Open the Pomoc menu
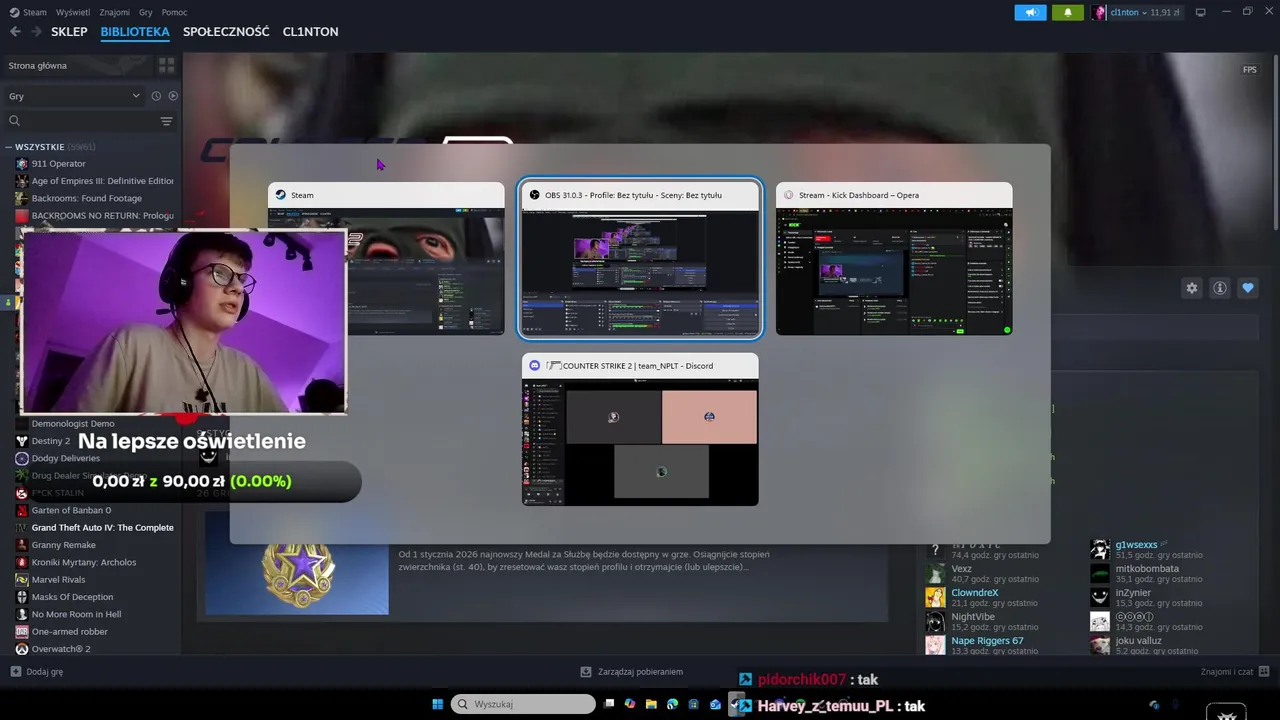This screenshot has height=720, width=1280. tap(174, 12)
